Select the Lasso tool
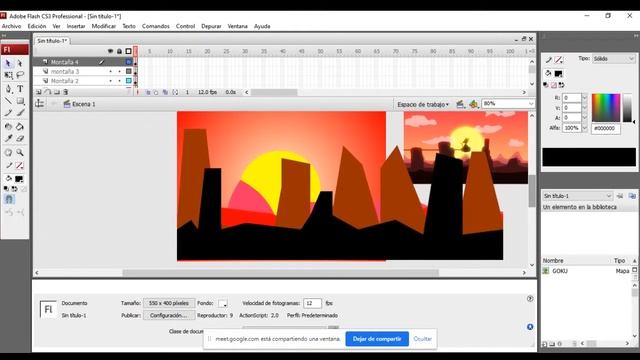This screenshot has height=360, width=640. [x=20, y=75]
